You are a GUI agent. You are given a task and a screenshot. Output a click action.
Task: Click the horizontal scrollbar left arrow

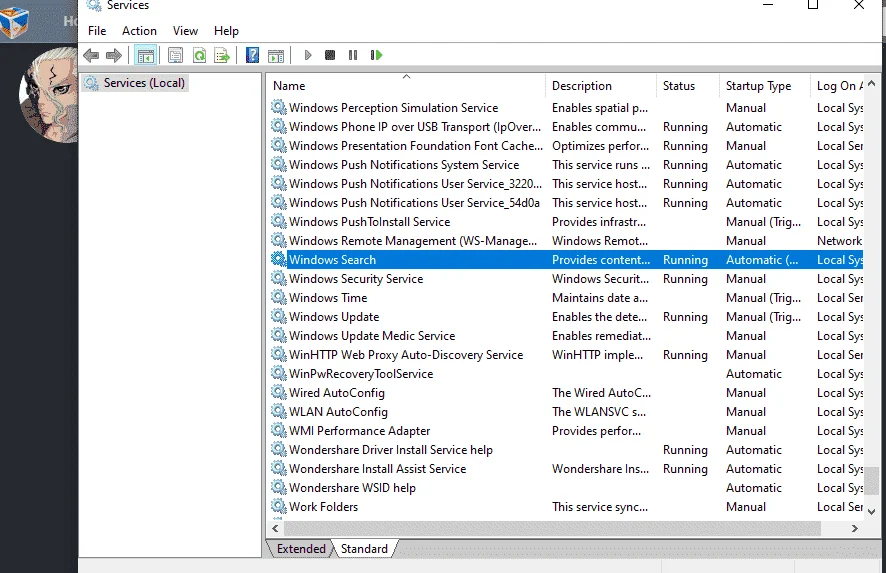click(x=275, y=528)
